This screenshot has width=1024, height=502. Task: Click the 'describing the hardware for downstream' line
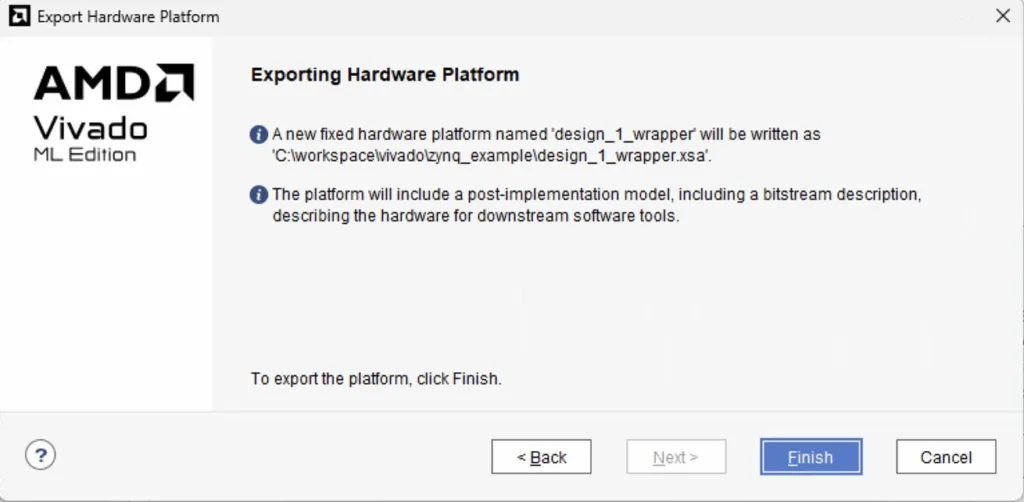476,215
